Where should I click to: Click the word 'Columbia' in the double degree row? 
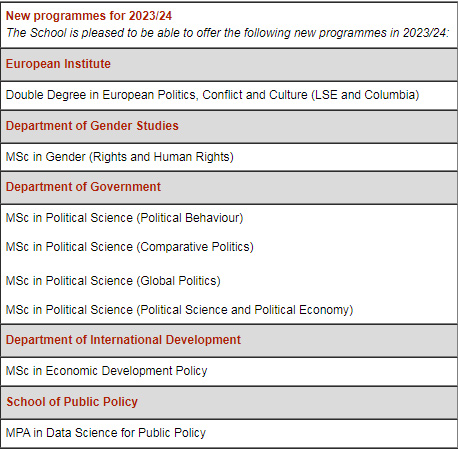[389, 95]
